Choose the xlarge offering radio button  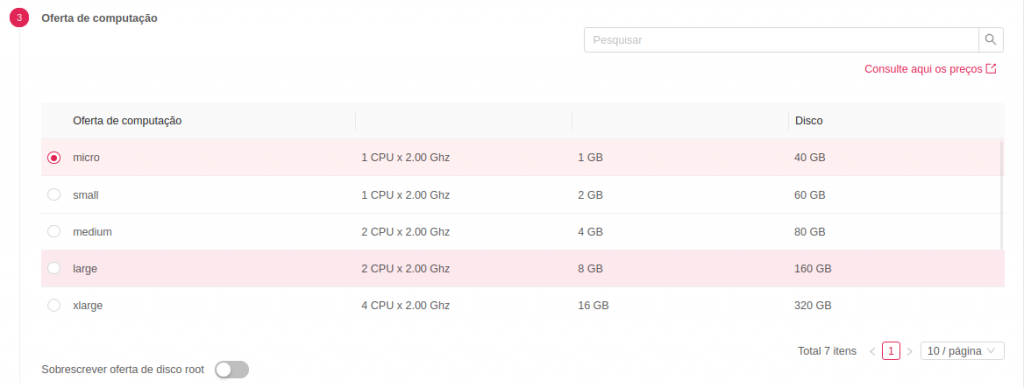pyautogui.click(x=54, y=305)
